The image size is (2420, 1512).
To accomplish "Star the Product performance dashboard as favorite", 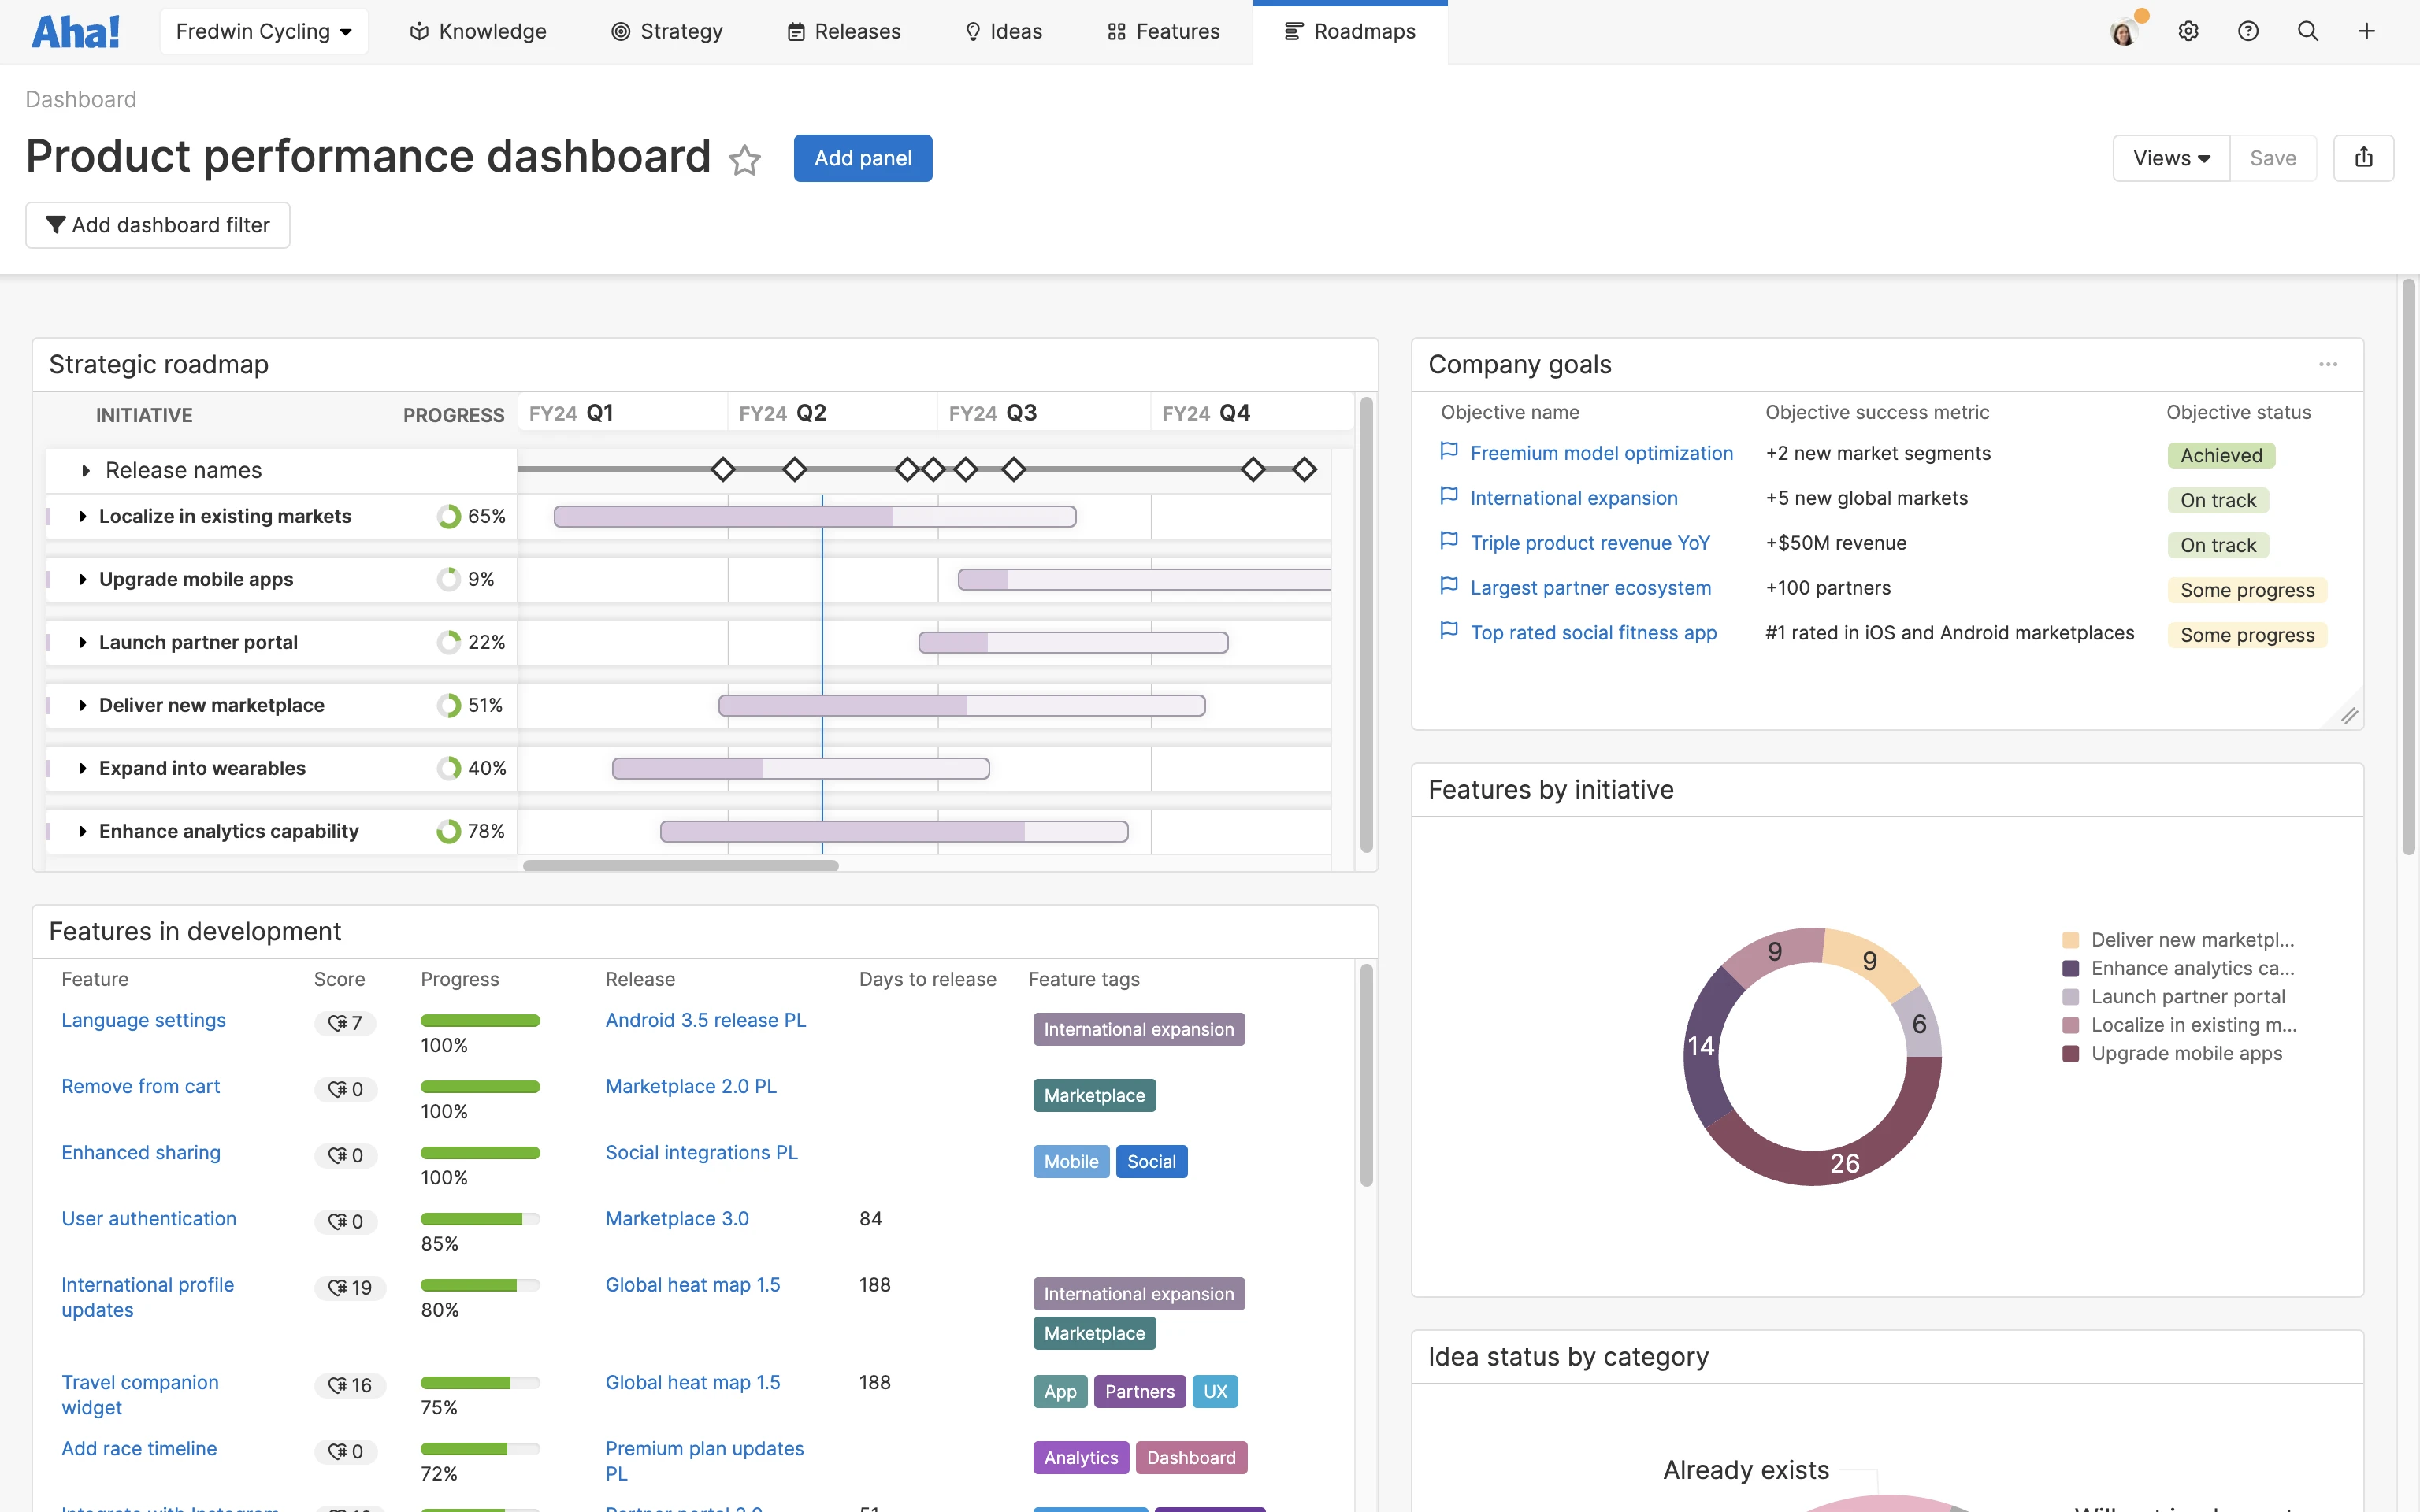I will (744, 160).
